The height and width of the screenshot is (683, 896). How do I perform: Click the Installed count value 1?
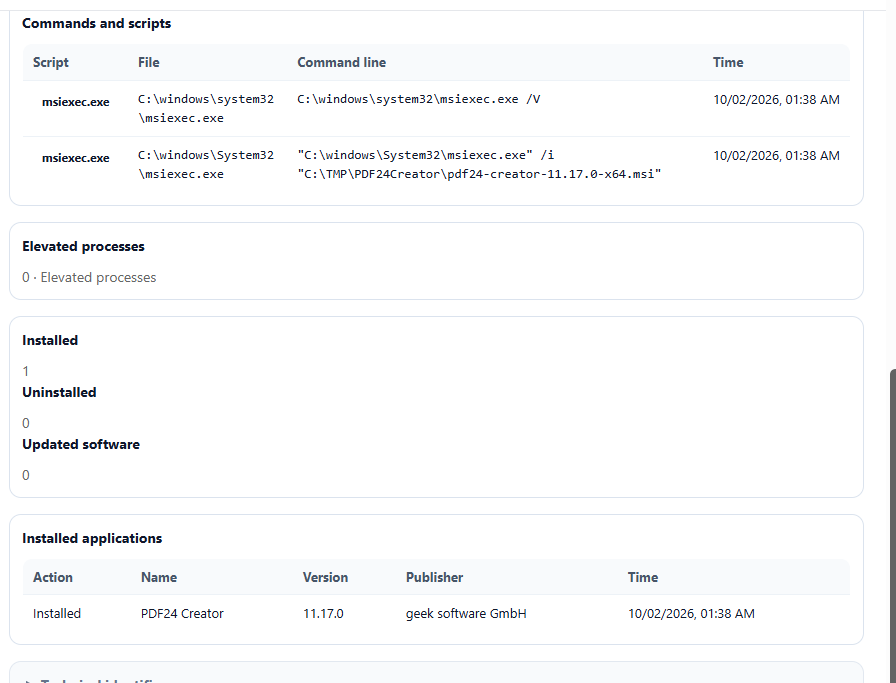point(26,371)
